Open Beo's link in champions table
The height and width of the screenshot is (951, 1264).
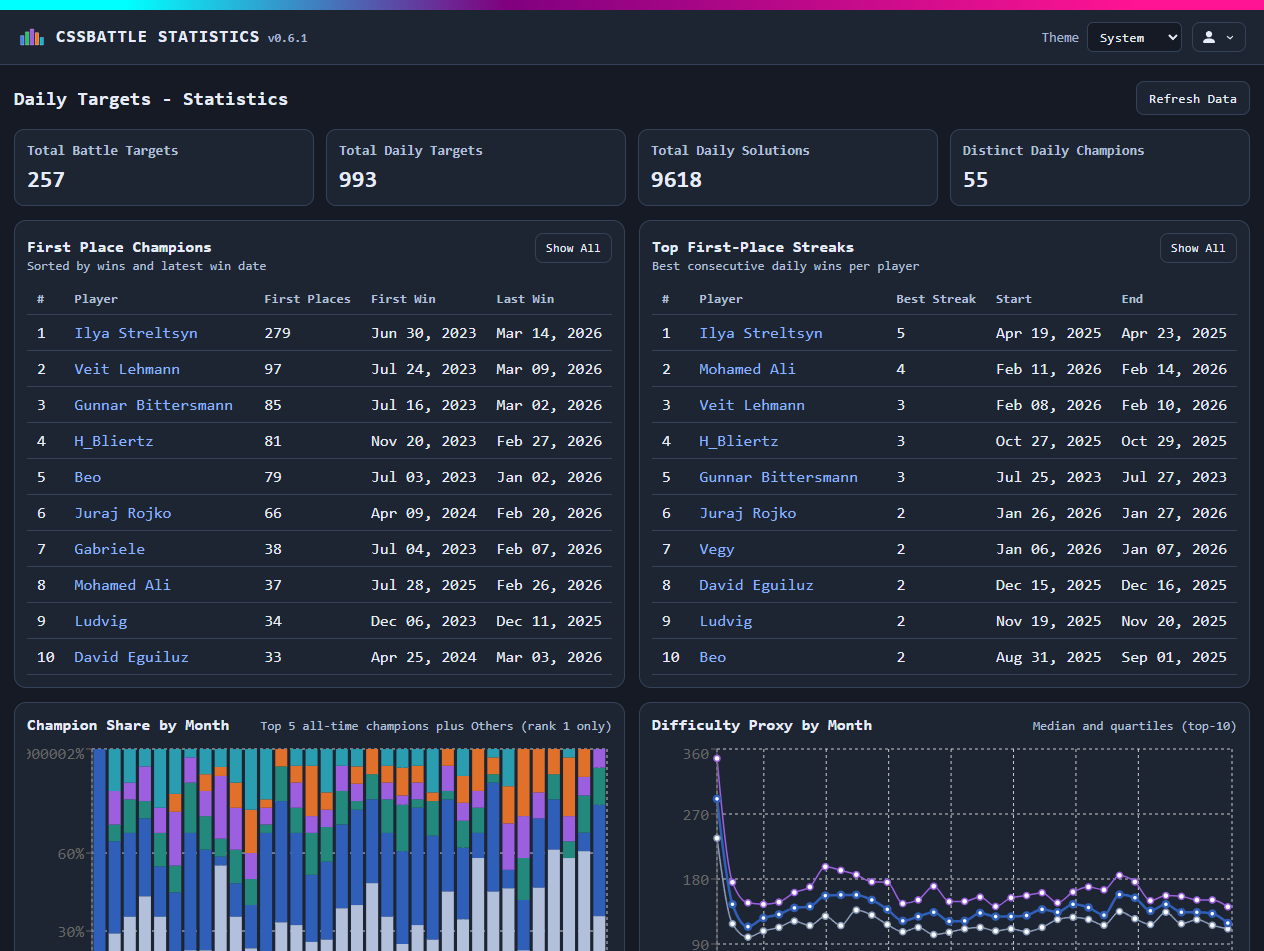[87, 477]
